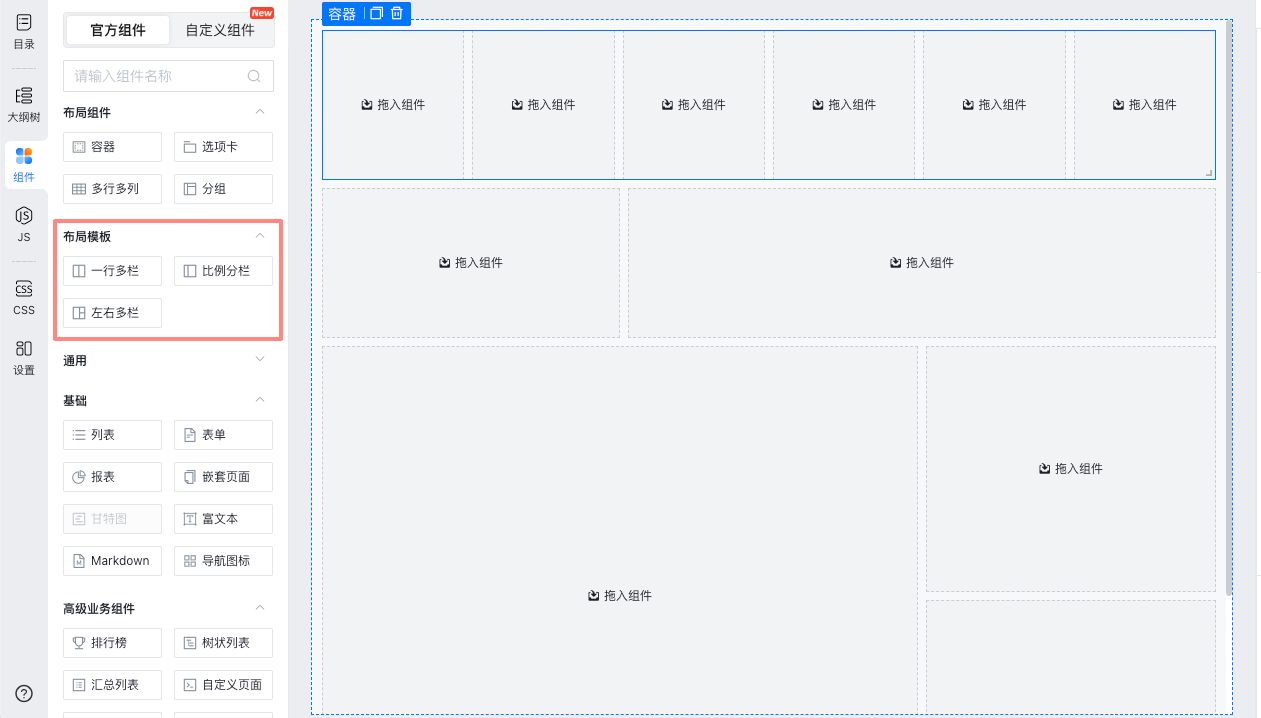Click the search magnifier icon

coord(254,76)
